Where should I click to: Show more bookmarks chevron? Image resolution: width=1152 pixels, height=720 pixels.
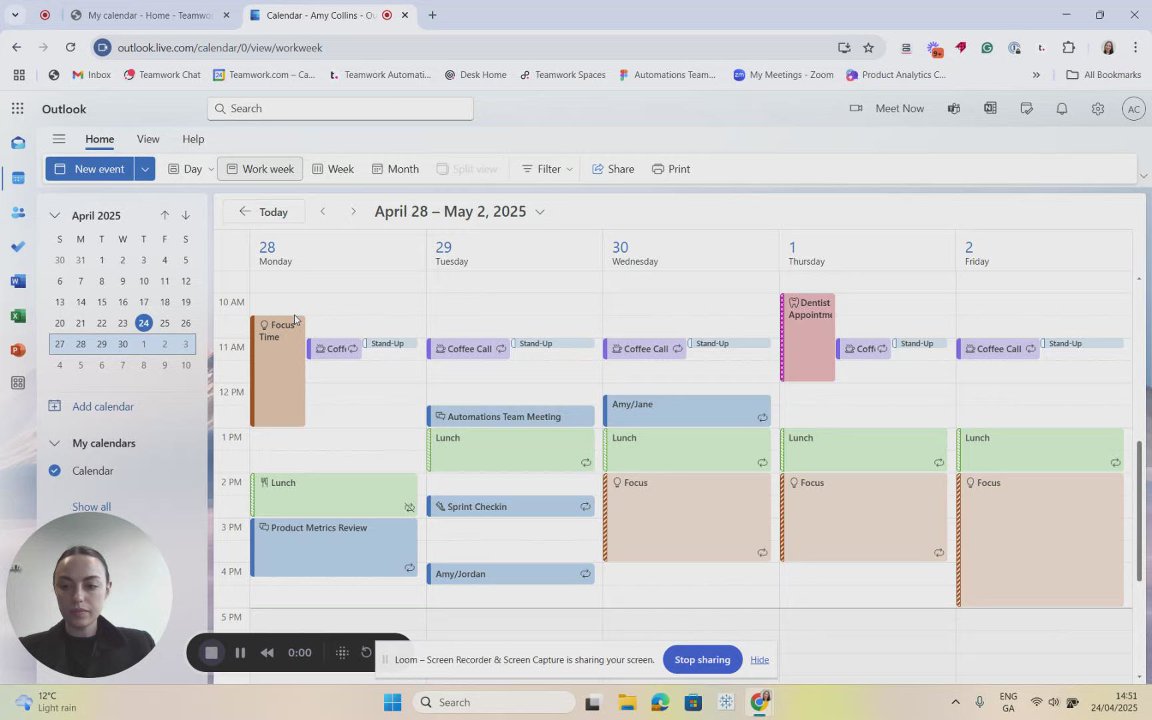tap(1036, 75)
